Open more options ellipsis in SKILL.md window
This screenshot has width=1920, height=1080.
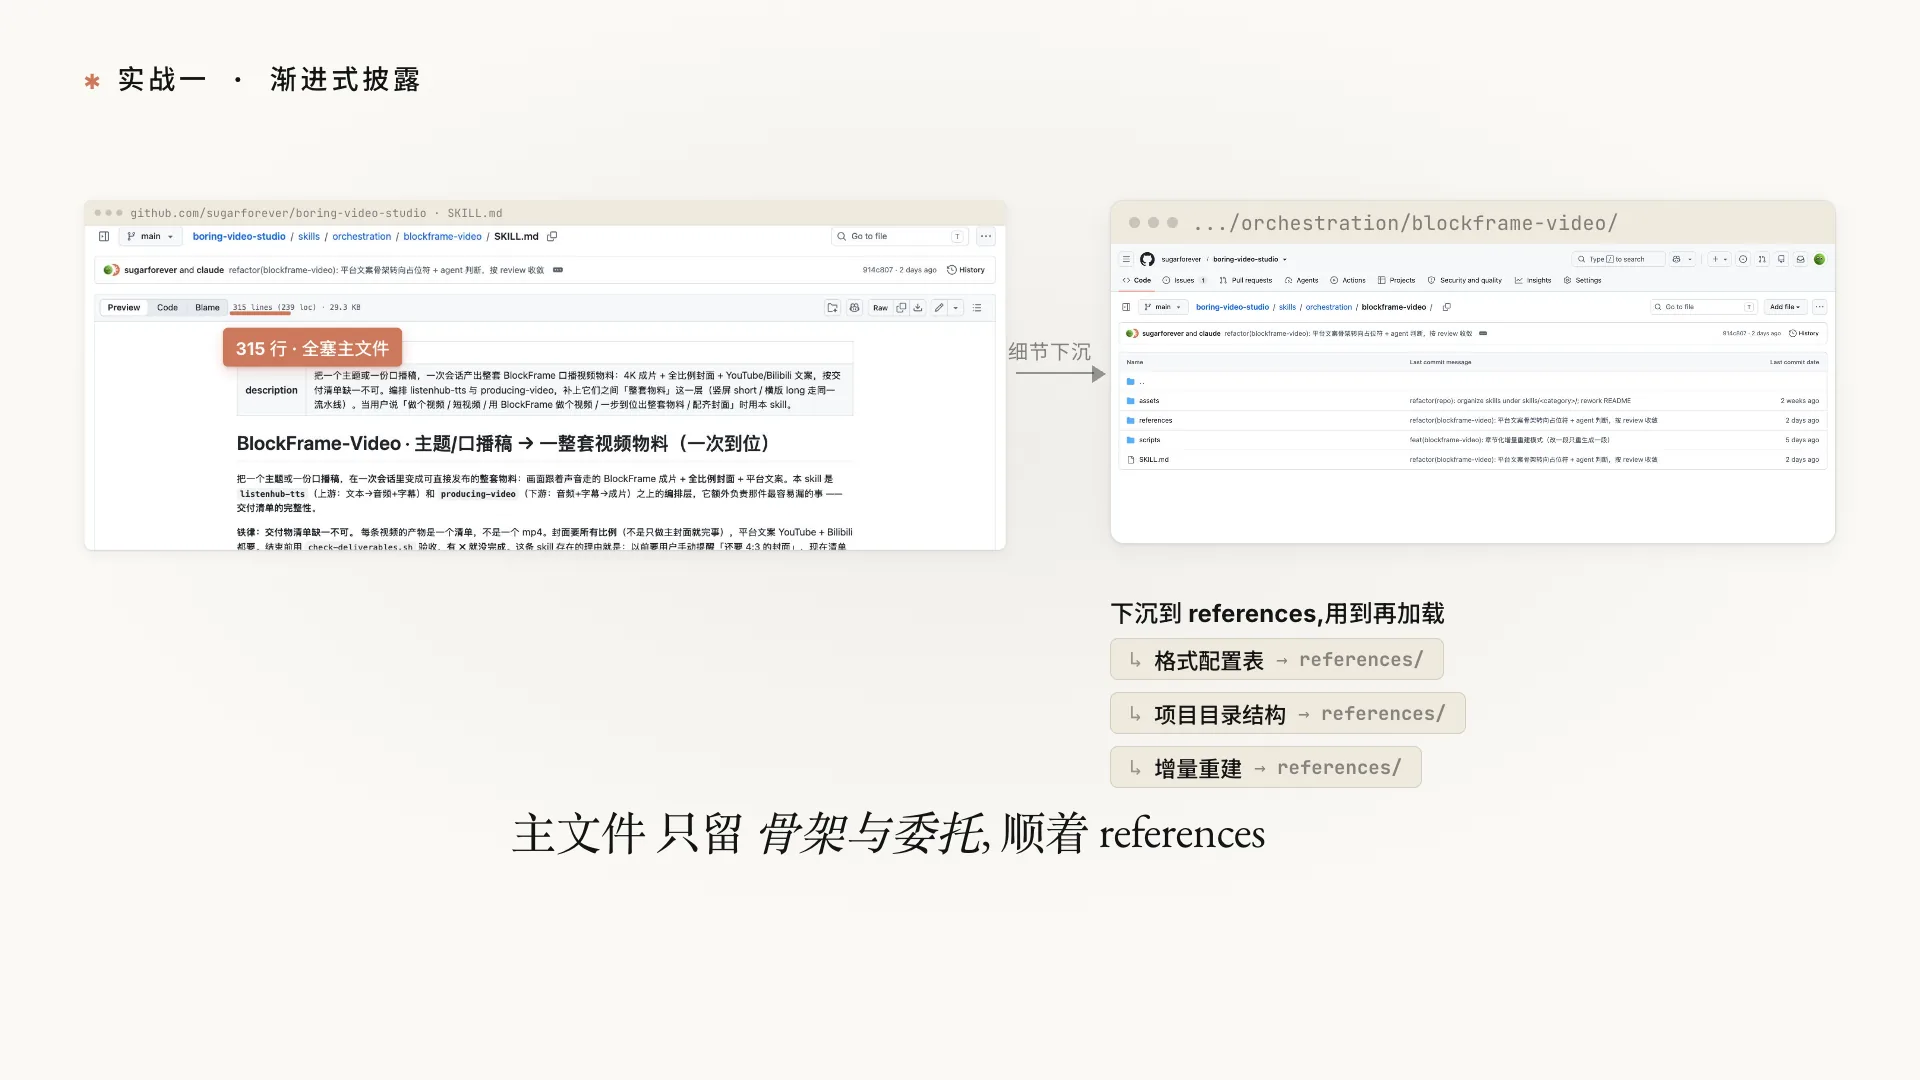click(x=986, y=237)
